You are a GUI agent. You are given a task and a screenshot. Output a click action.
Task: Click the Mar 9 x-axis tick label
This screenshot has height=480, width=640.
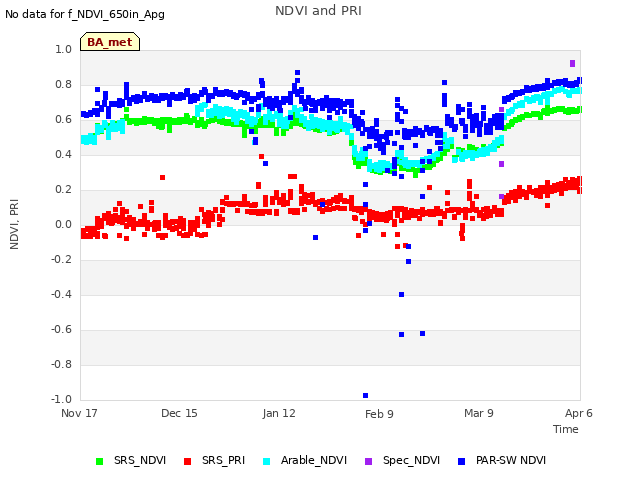click(479, 413)
